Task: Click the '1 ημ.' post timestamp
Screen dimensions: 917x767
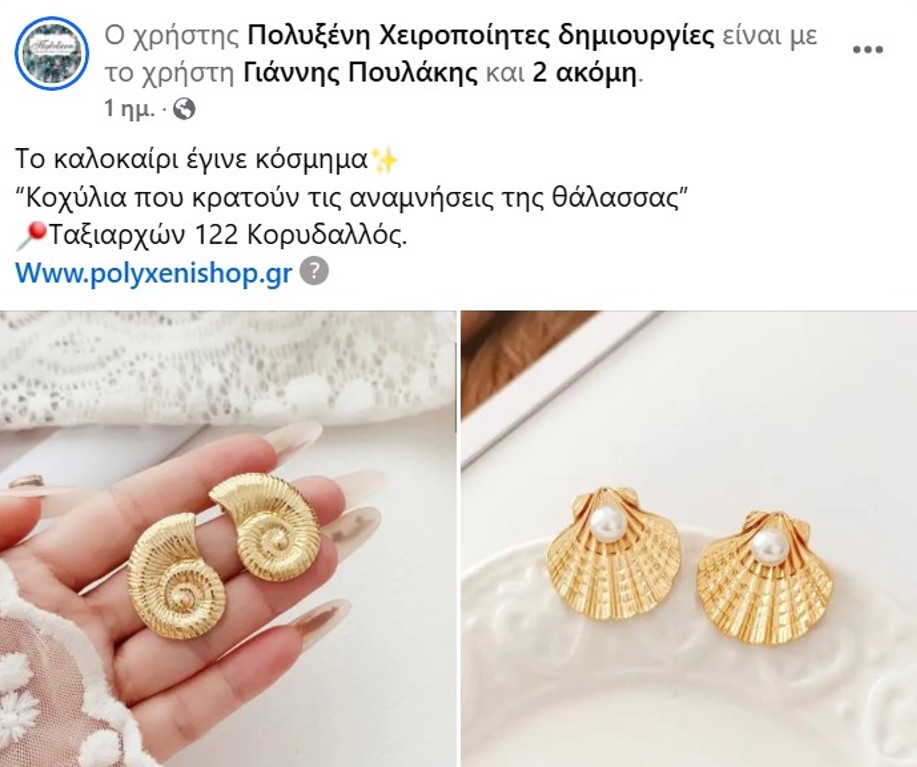Action: 129,109
